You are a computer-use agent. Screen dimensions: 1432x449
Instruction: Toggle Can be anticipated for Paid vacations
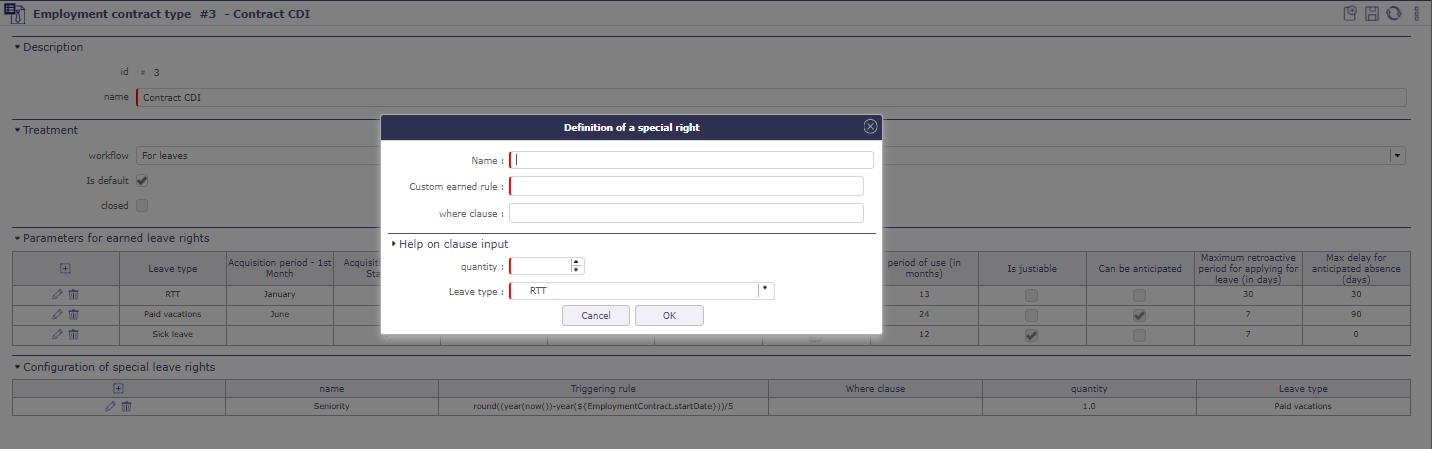1139,315
